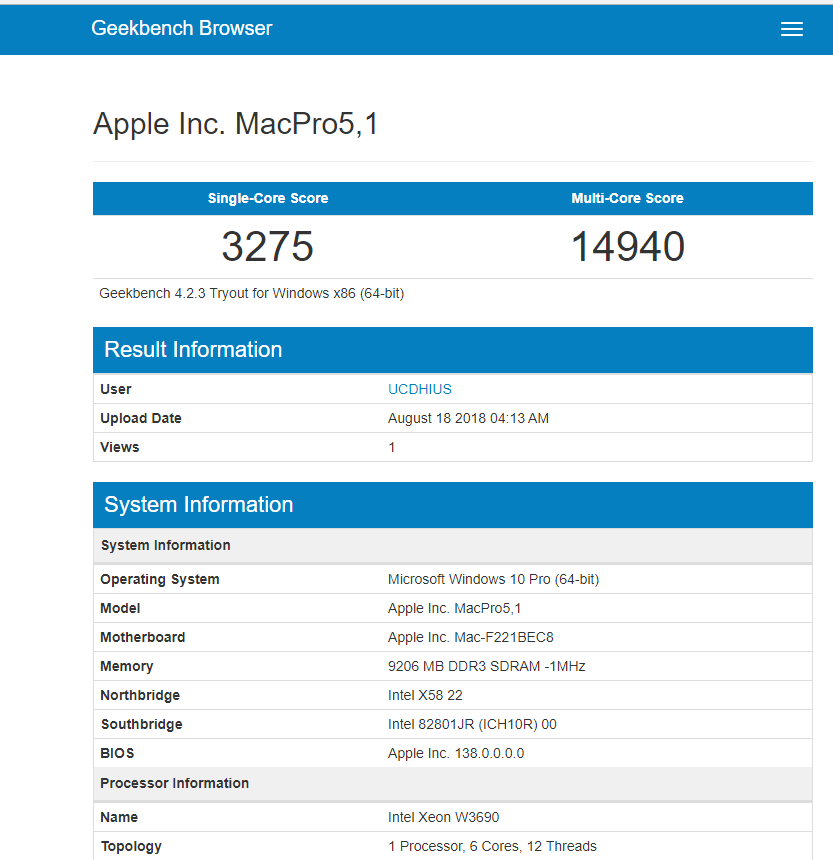Click the Geekbench Browser logo
Screen dimensions: 833x860
pyautogui.click(x=181, y=28)
